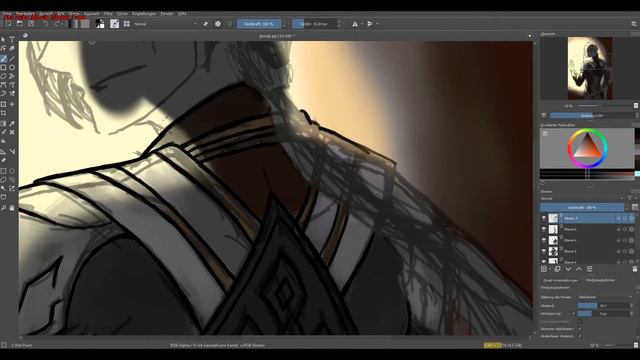Select the shape selection arrow tool

[x=3, y=40]
